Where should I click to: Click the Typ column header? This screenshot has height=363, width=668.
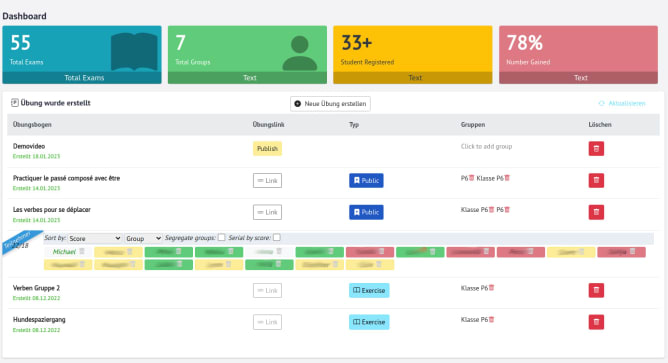[x=354, y=124]
